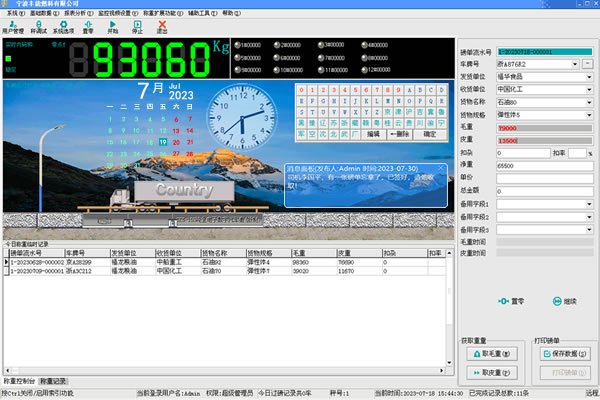Switch to the 称重记录 tab
600x400 pixels.
(x=54, y=381)
